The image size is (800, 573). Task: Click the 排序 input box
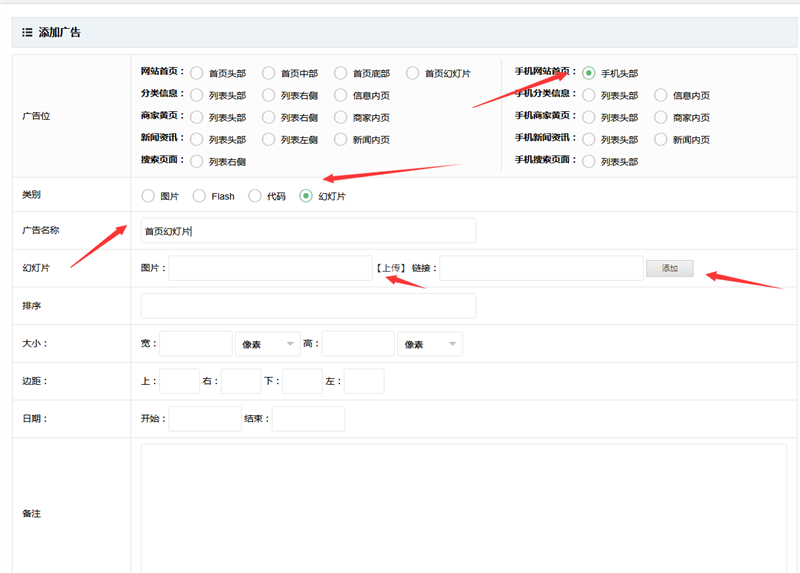pos(308,306)
